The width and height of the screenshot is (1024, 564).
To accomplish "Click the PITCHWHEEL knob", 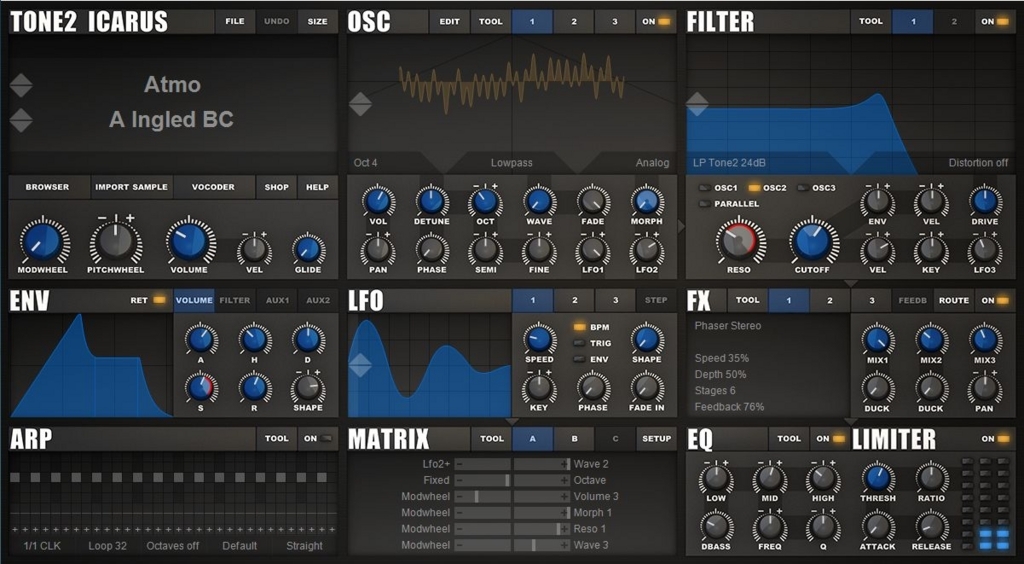I will (116, 241).
